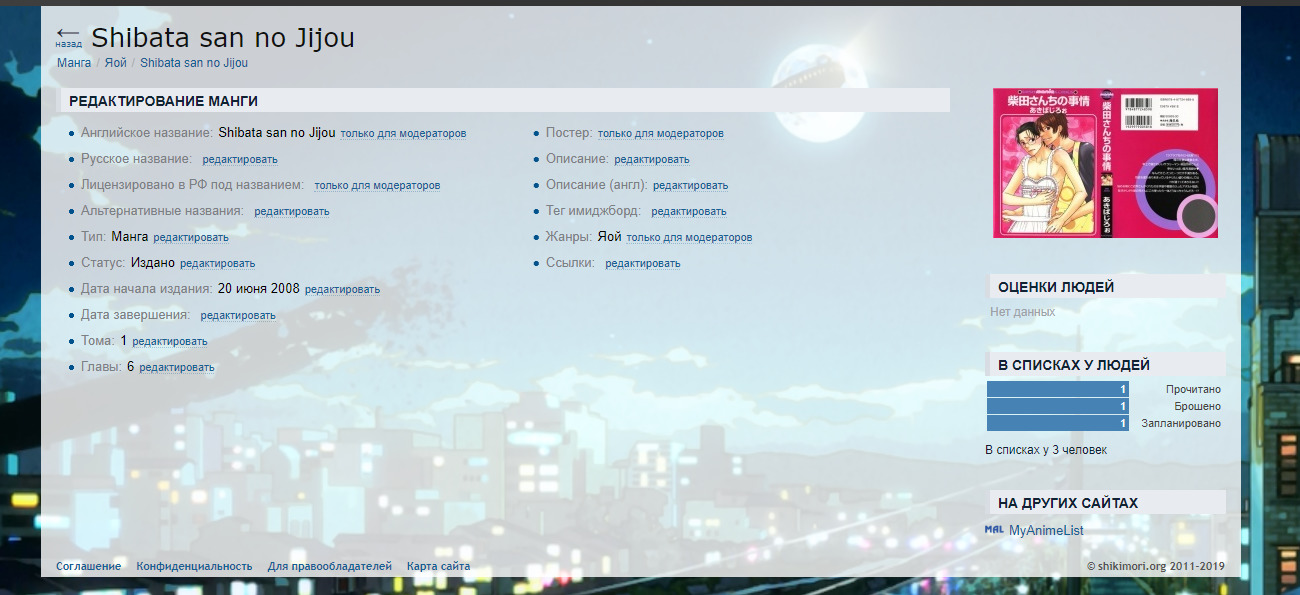Viewport: 1300px width, 595px height.
Task: Edit the Тег имиджборд field
Action: [688, 212]
